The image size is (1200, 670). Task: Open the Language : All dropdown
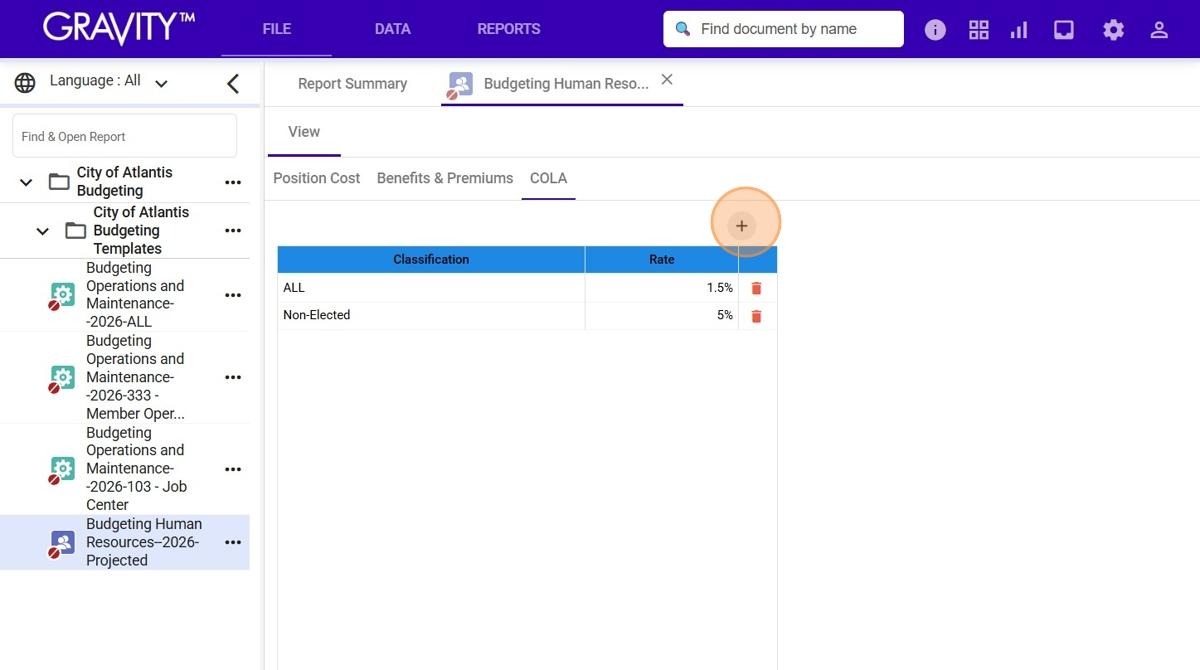[x=109, y=82]
